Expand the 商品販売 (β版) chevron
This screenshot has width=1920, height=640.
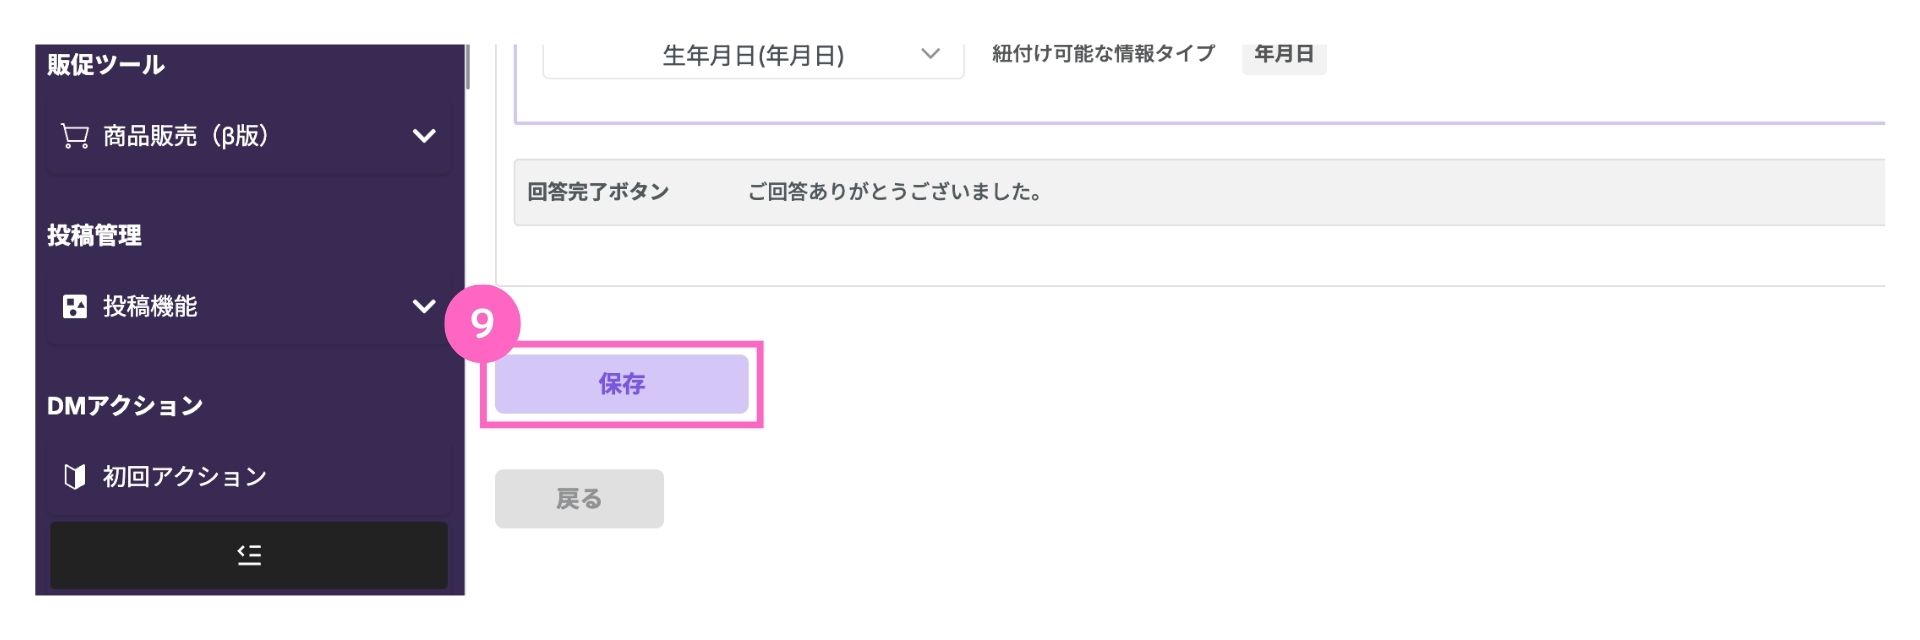click(424, 136)
